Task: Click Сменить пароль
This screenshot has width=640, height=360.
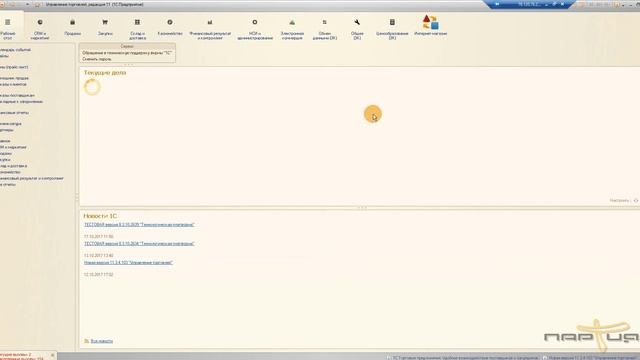Action: point(97,59)
